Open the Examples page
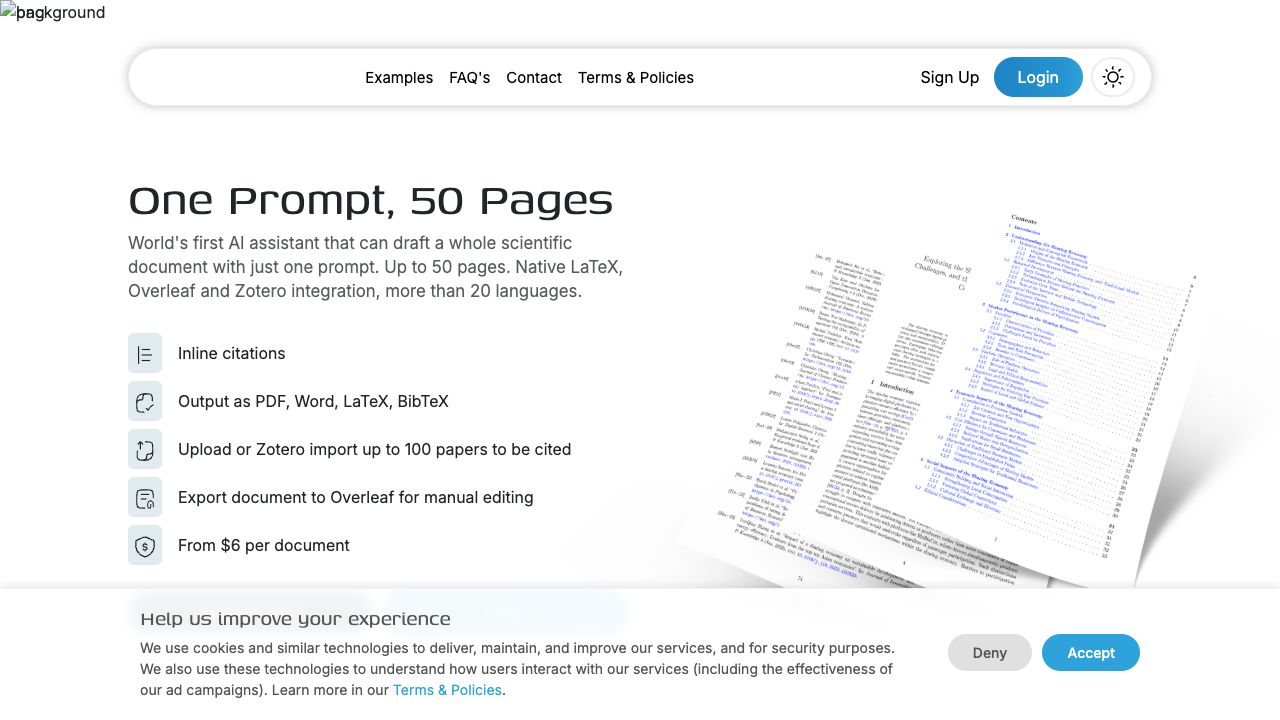 pos(399,77)
